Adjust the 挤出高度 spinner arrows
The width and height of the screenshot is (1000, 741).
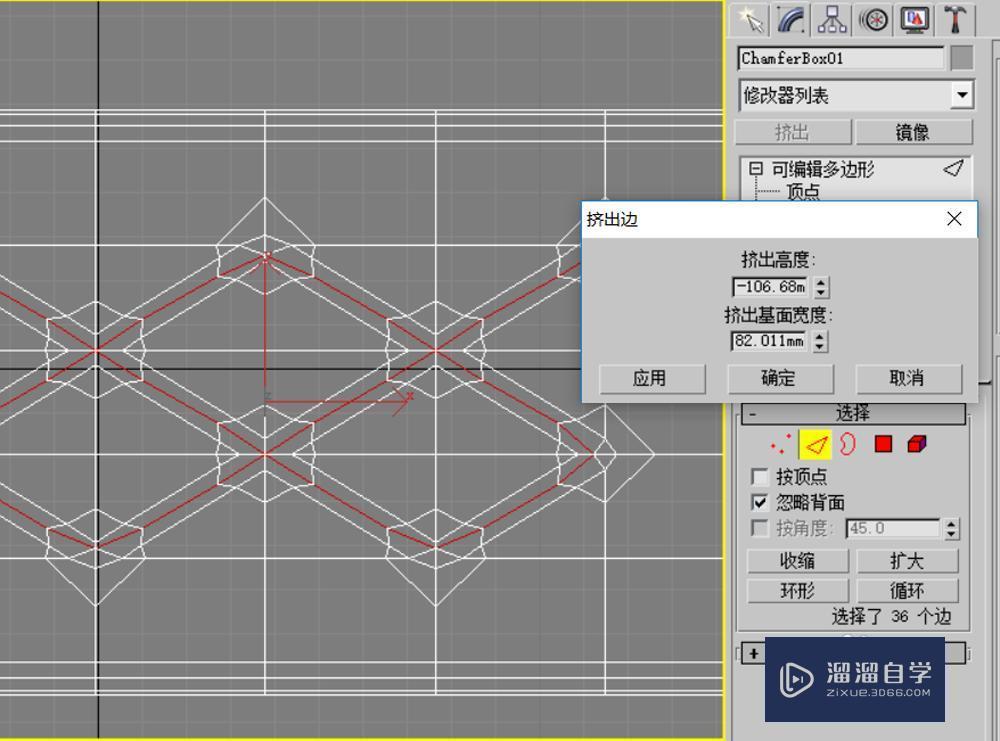coord(821,287)
